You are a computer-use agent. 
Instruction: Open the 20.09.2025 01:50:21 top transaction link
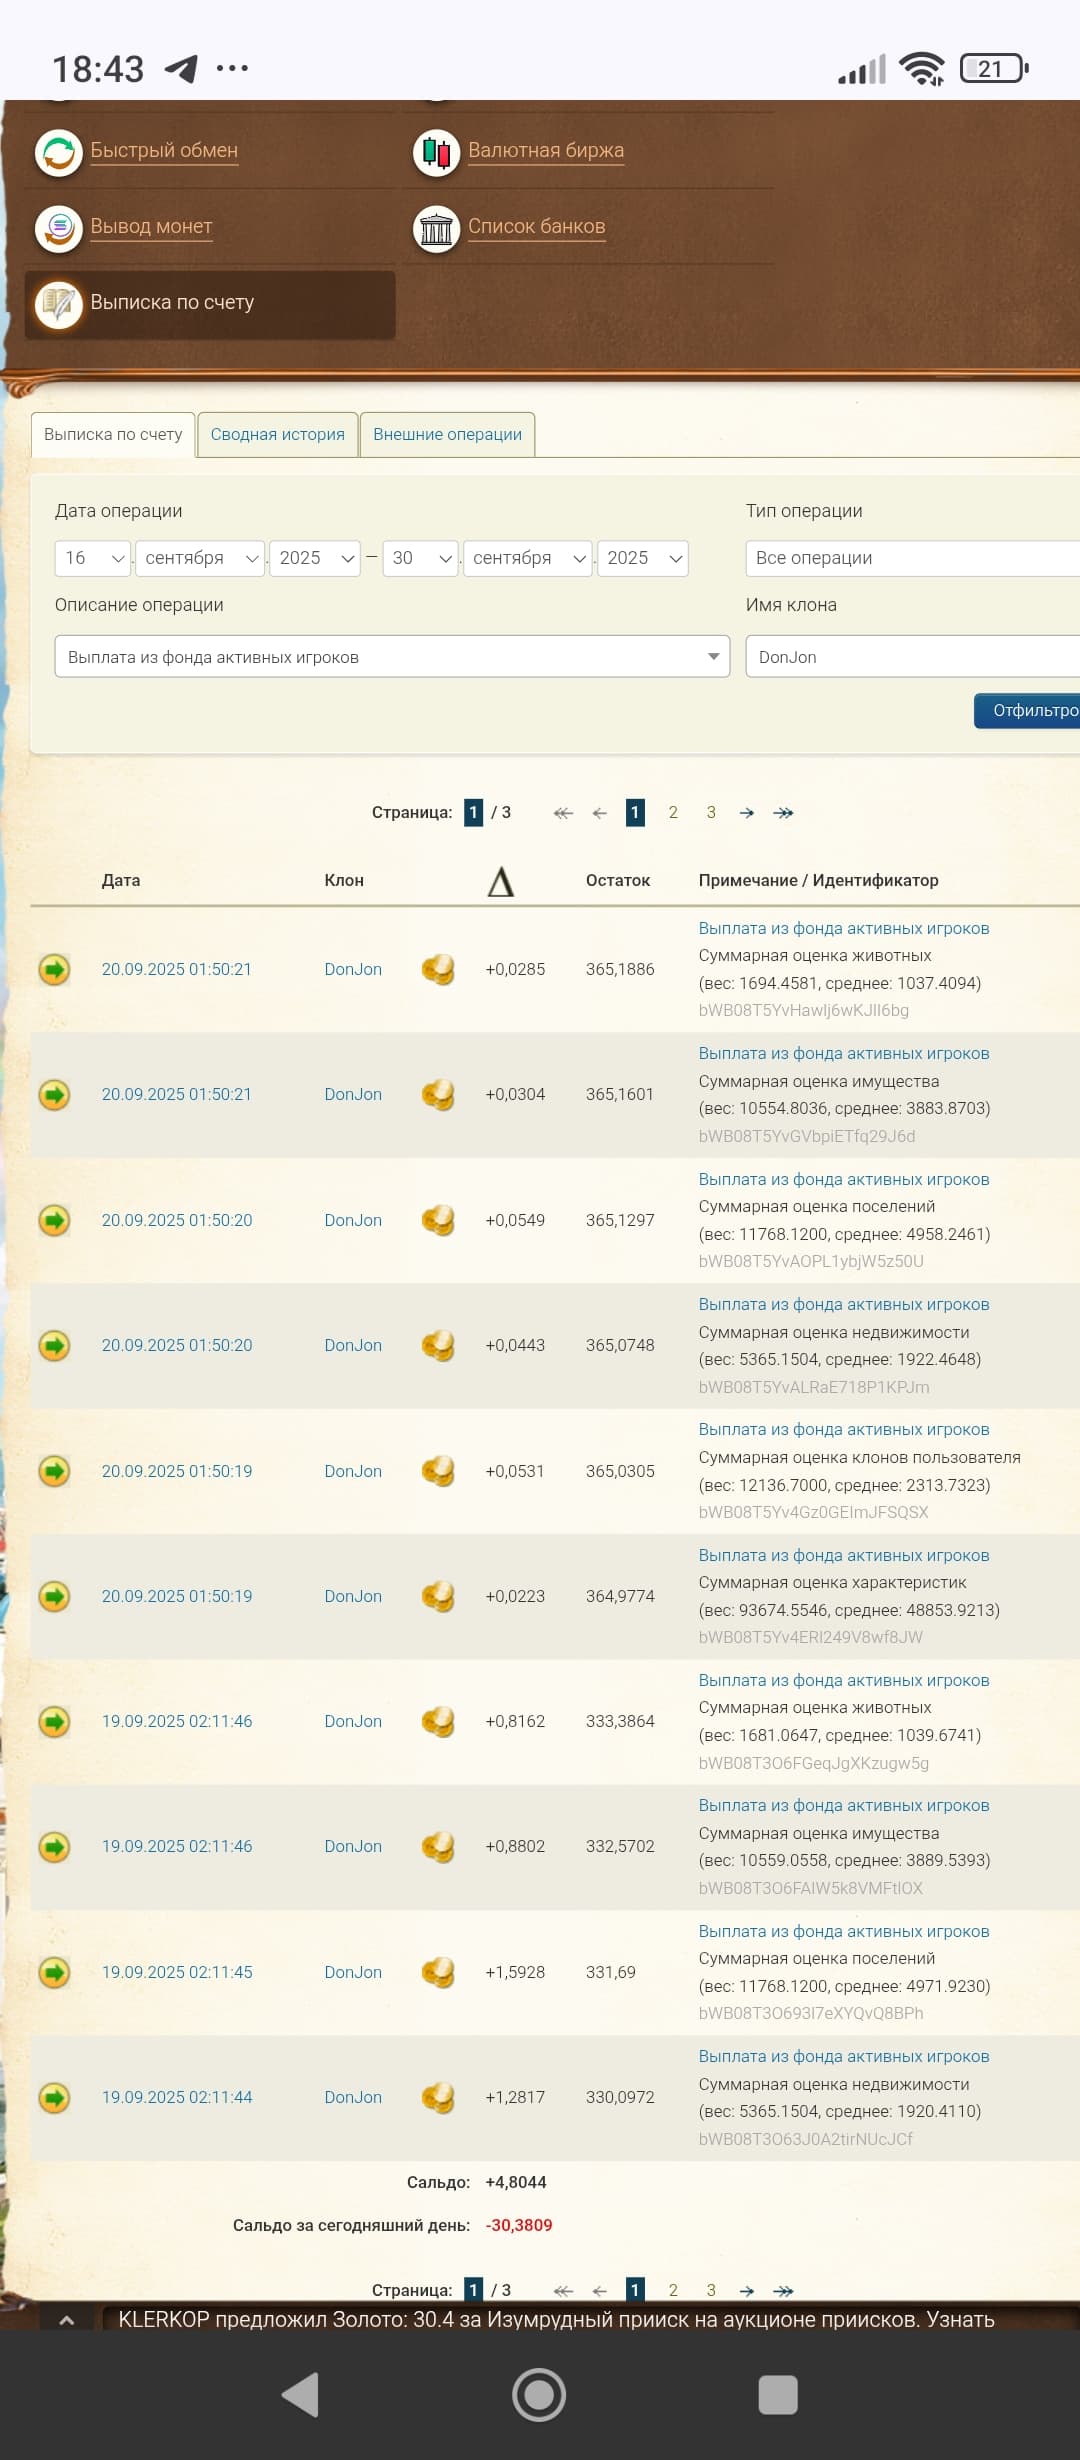[x=176, y=969]
